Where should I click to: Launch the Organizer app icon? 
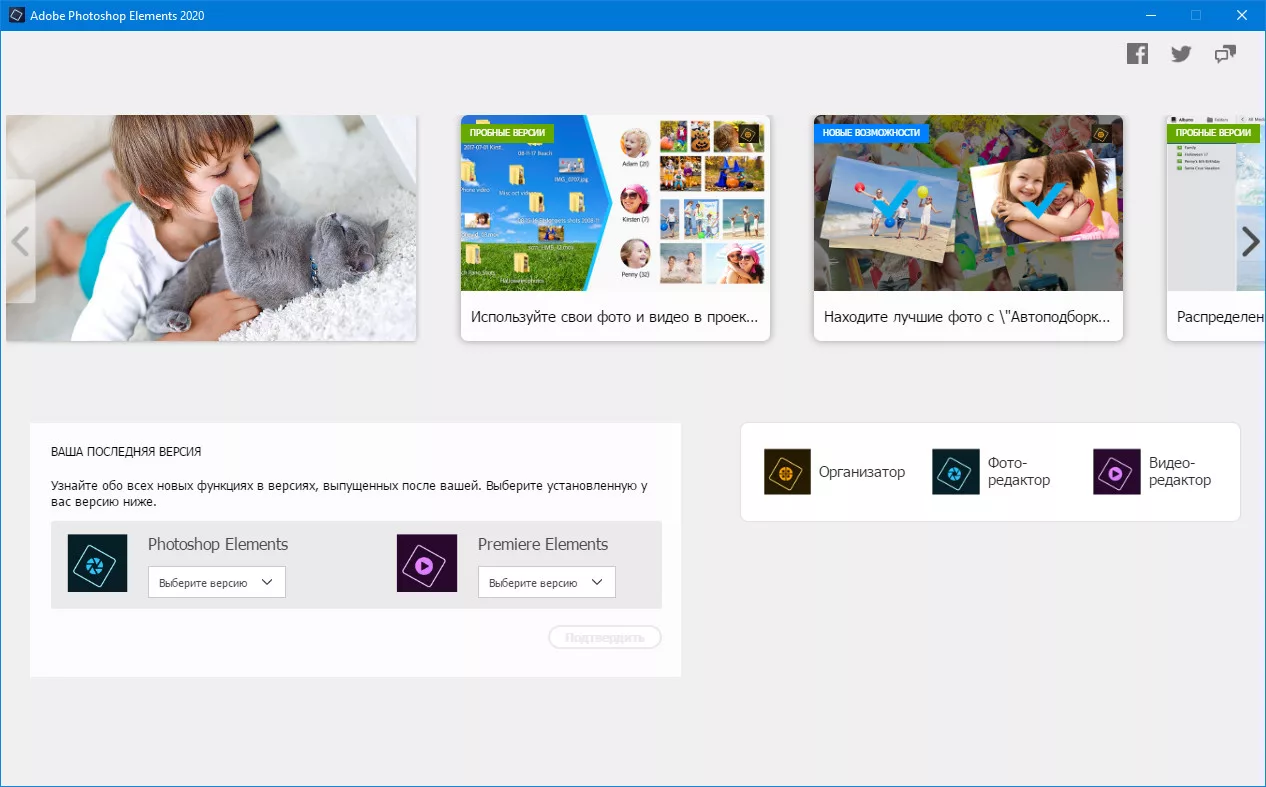click(787, 472)
